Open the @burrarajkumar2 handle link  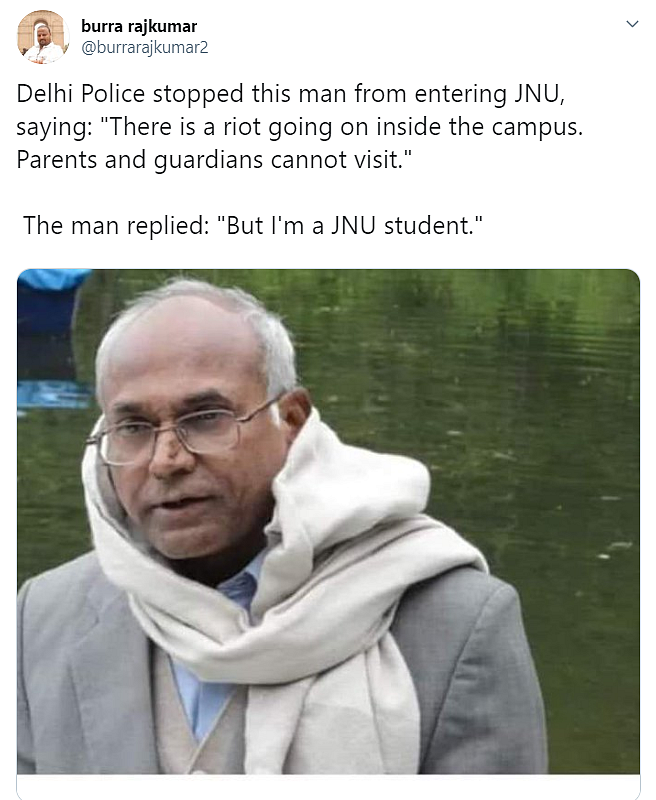(144, 47)
